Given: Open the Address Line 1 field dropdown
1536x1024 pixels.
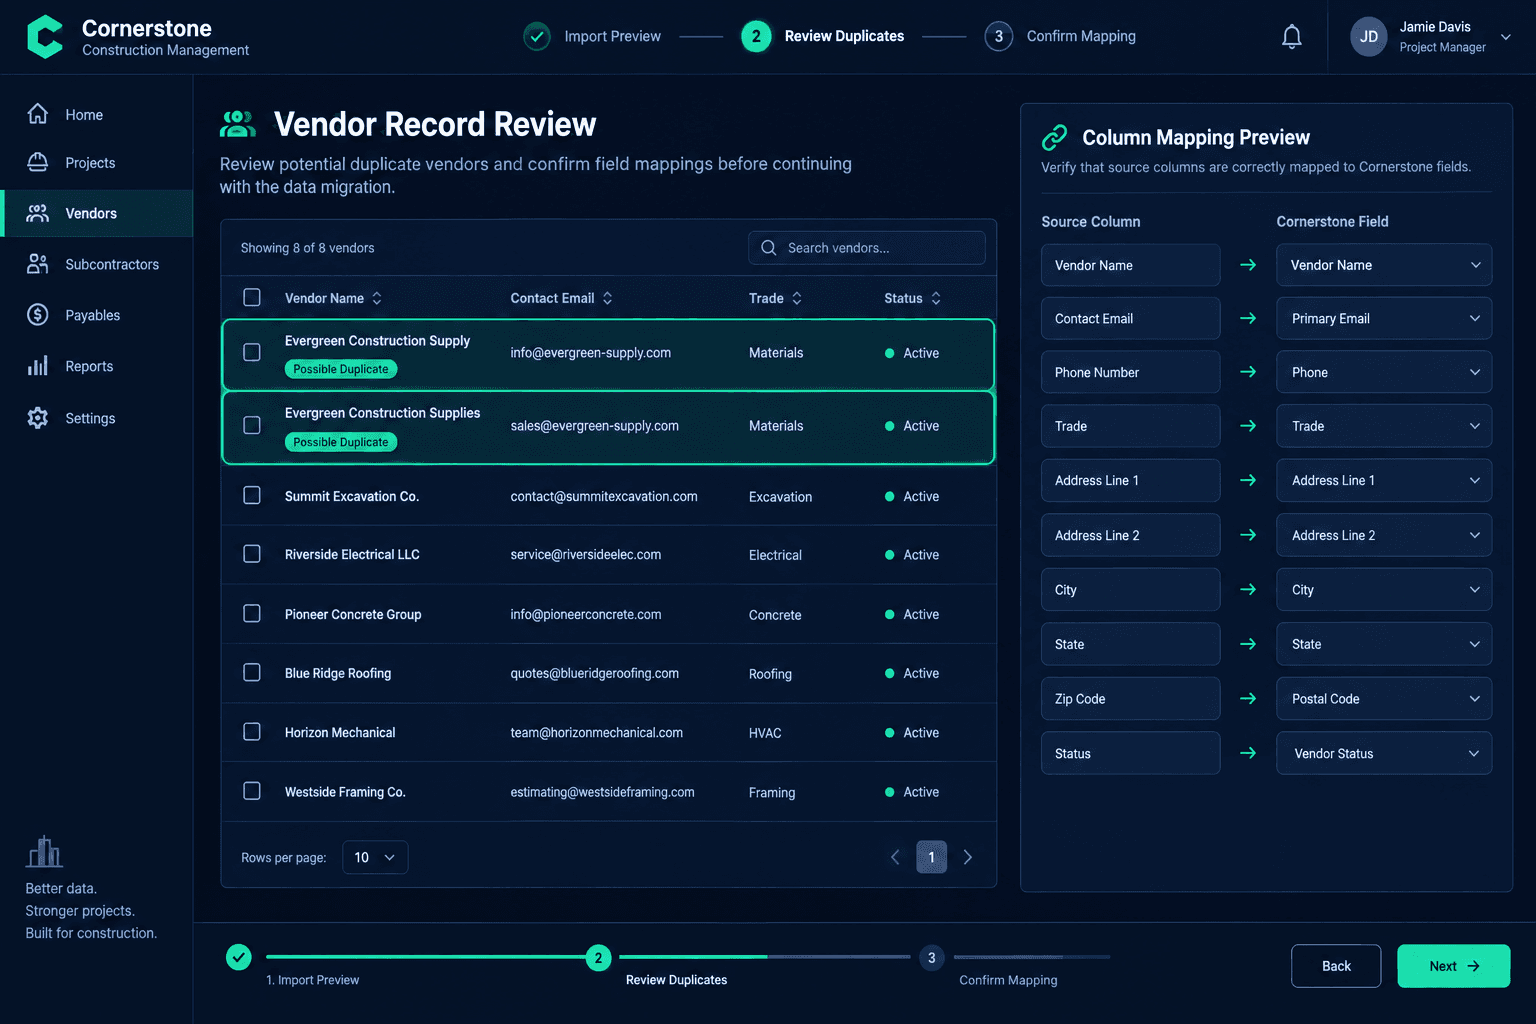Looking at the screenshot, I should (1384, 480).
